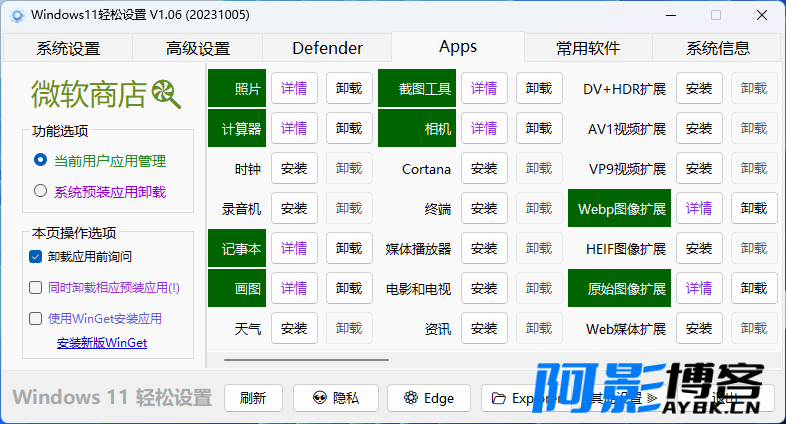Uninstall 截图工具
This screenshot has height=424, width=786.
tap(539, 88)
